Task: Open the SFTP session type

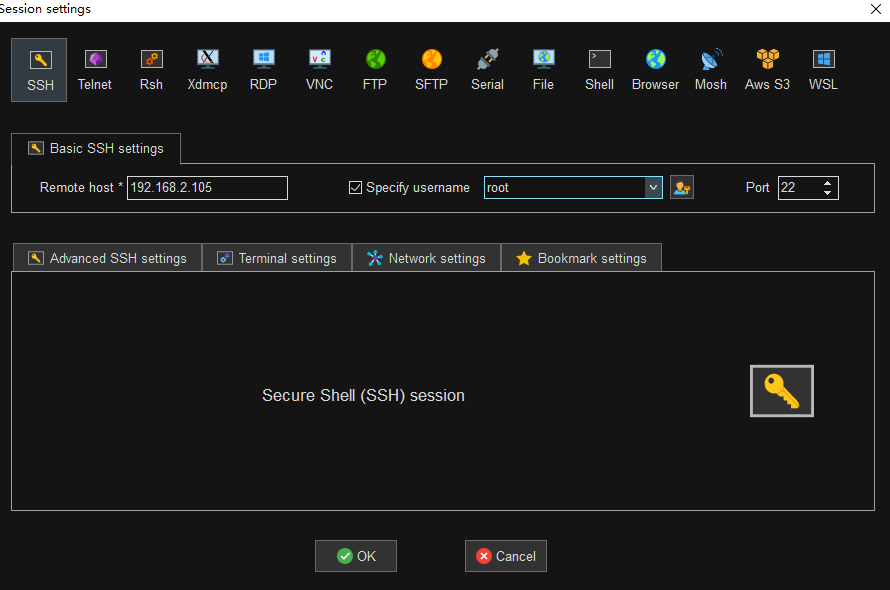Action: coord(431,70)
